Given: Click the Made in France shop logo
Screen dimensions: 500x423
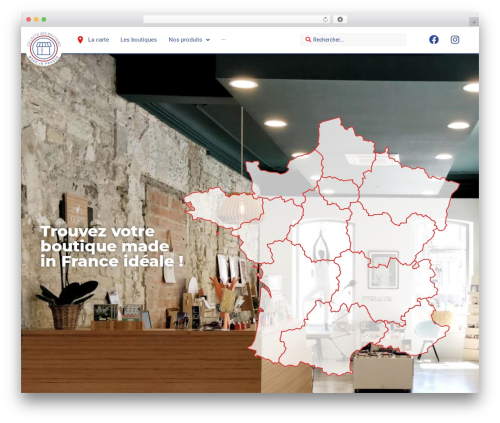Looking at the screenshot, I should [x=44, y=49].
